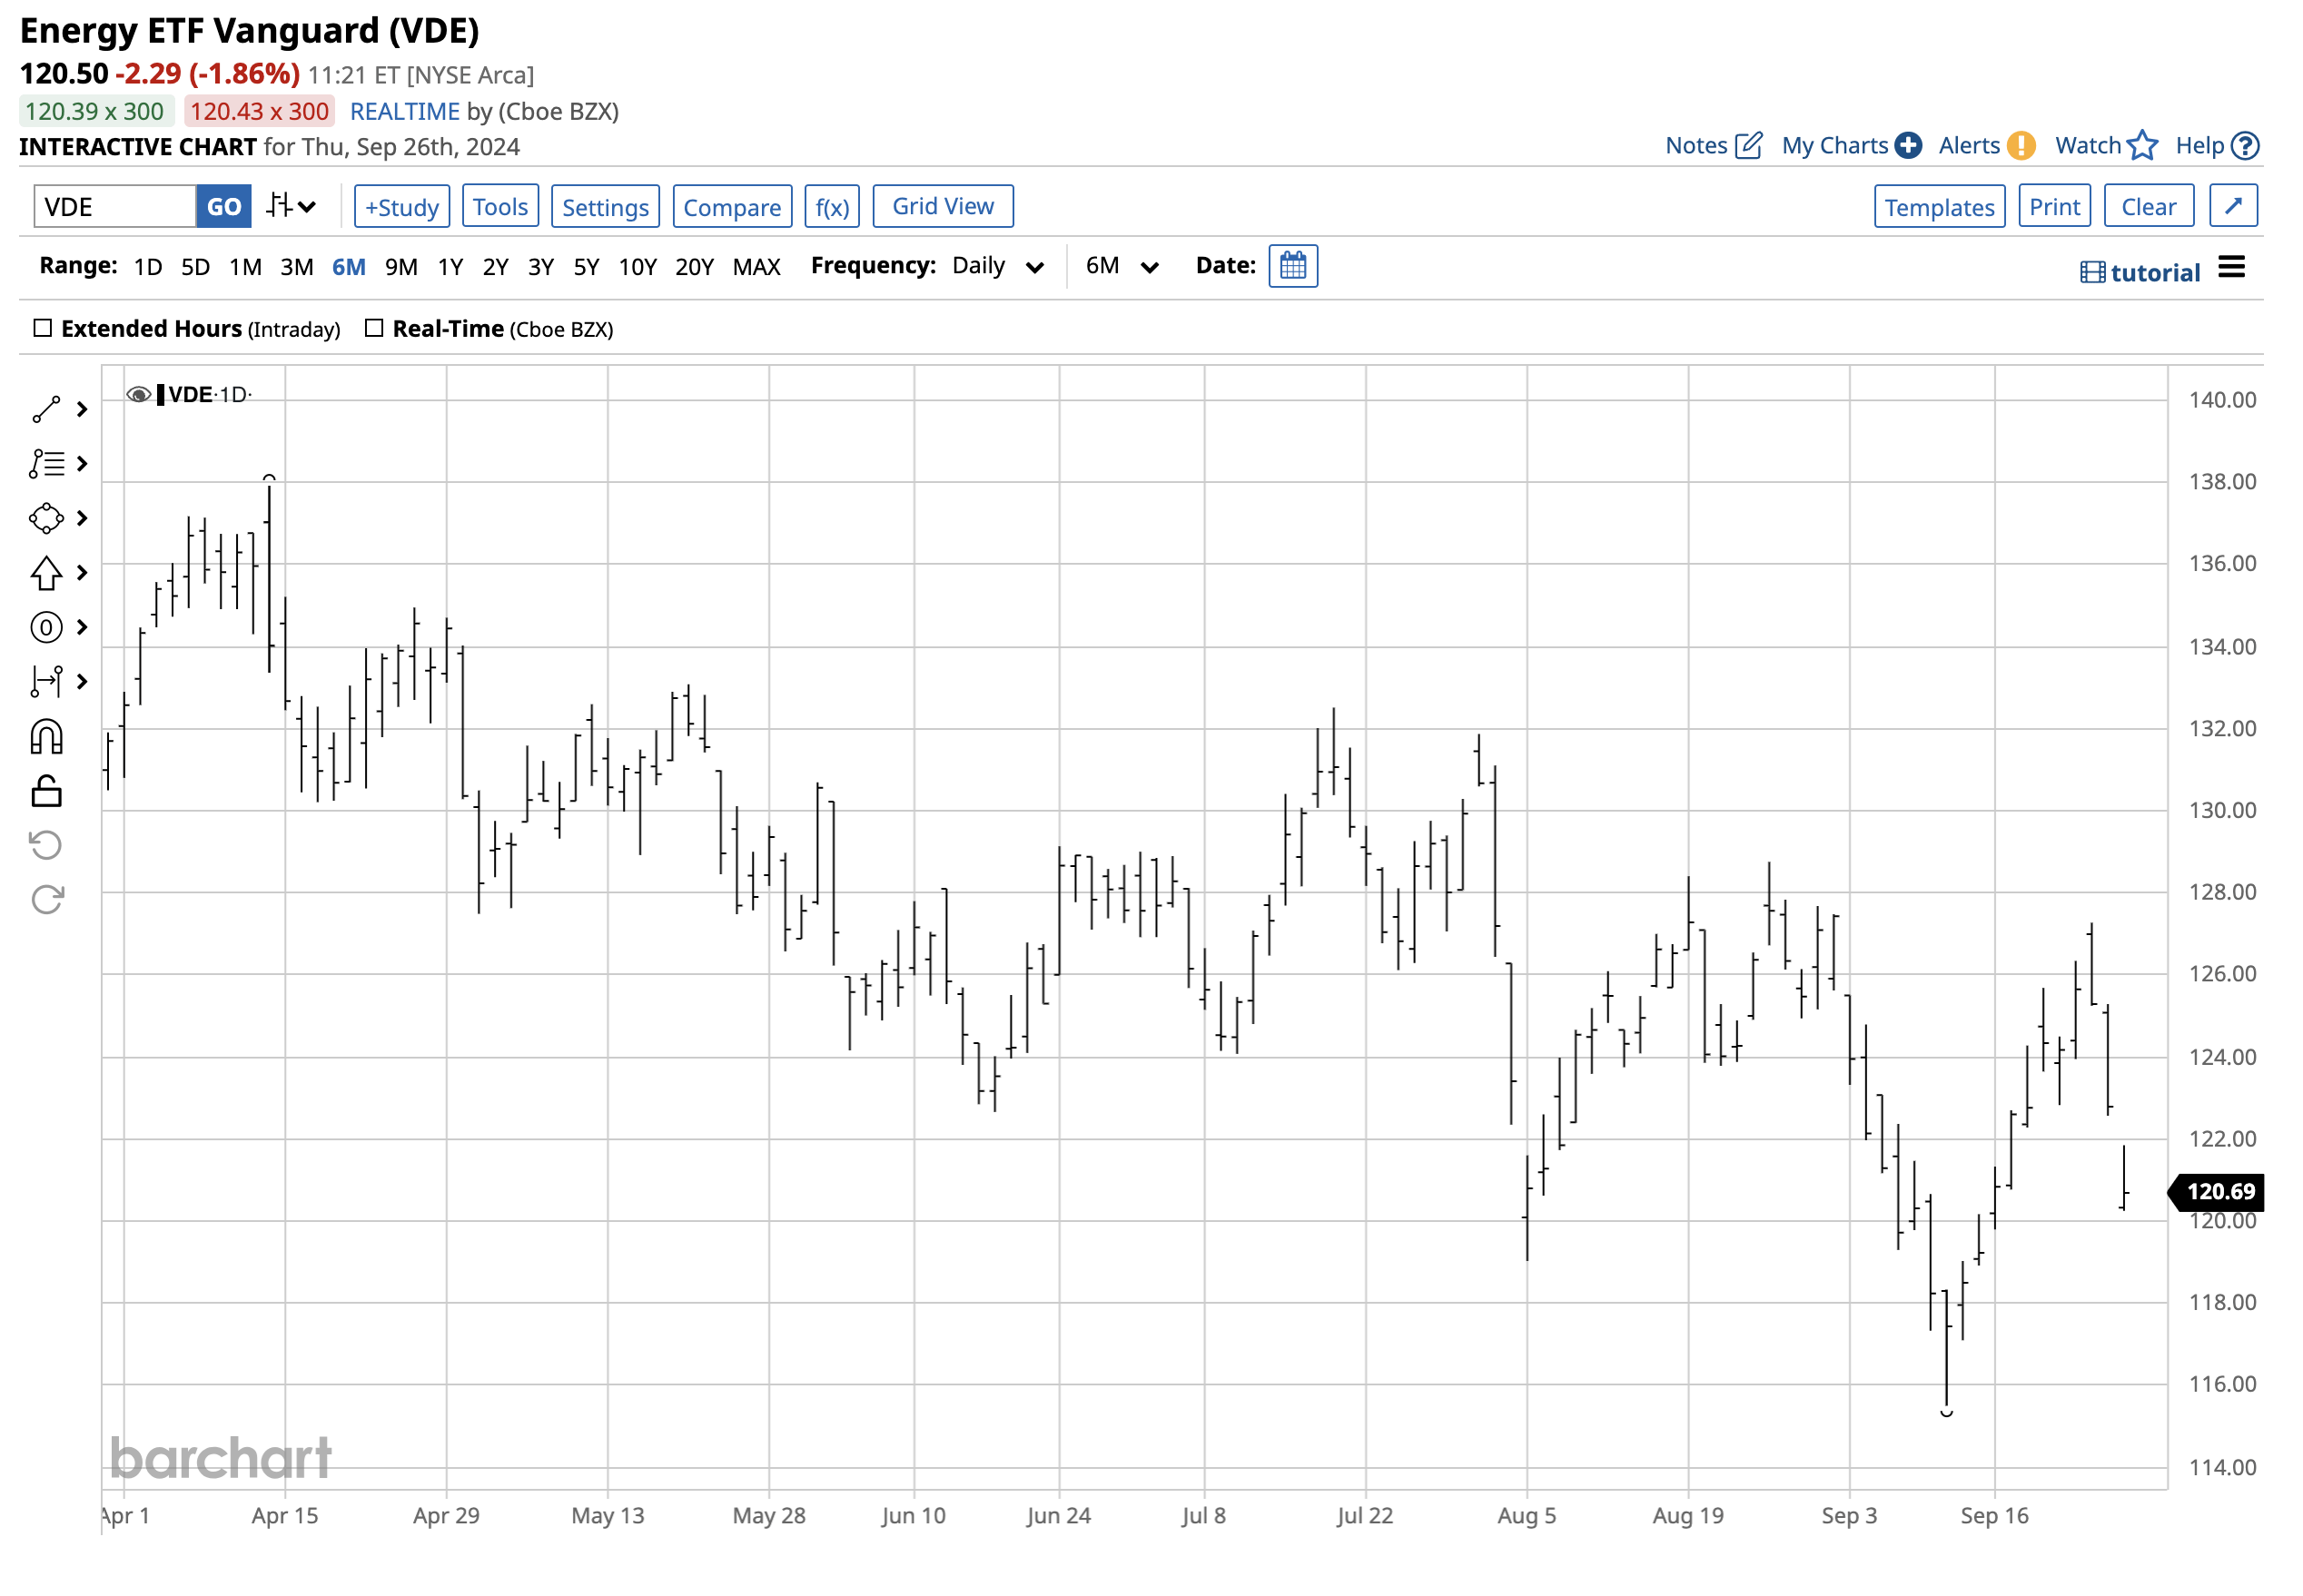Click the Notes edit icon
Viewport: 2303px width, 1596px height.
click(1749, 145)
